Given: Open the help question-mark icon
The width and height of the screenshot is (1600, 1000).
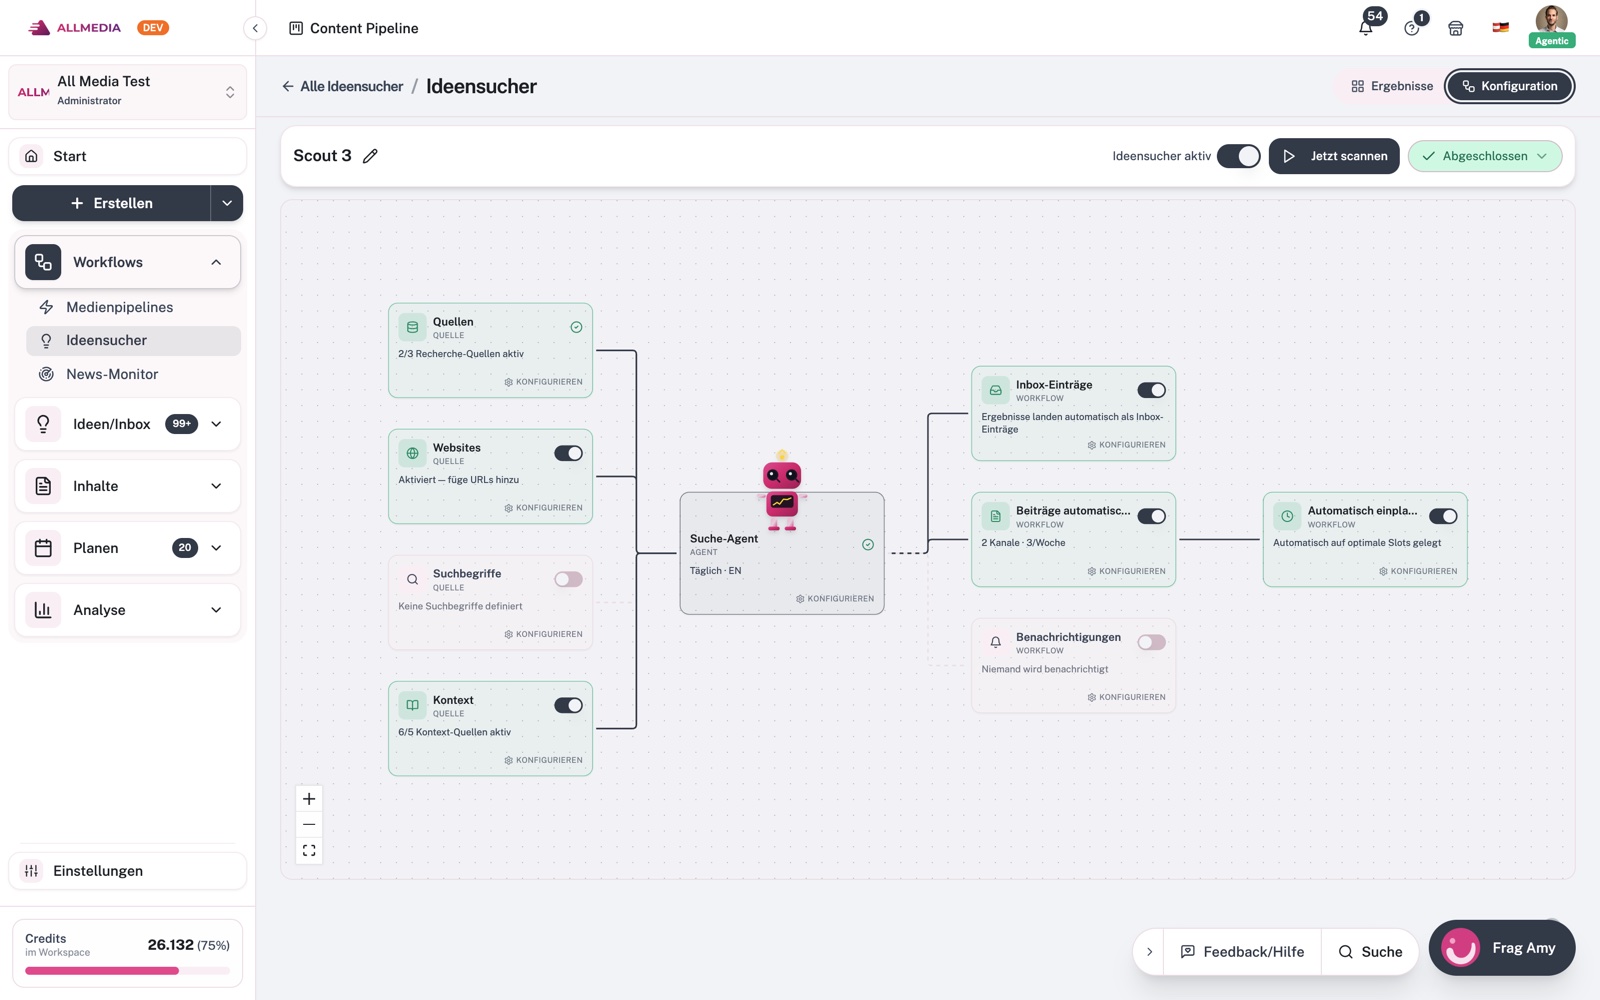Looking at the screenshot, I should (x=1412, y=28).
